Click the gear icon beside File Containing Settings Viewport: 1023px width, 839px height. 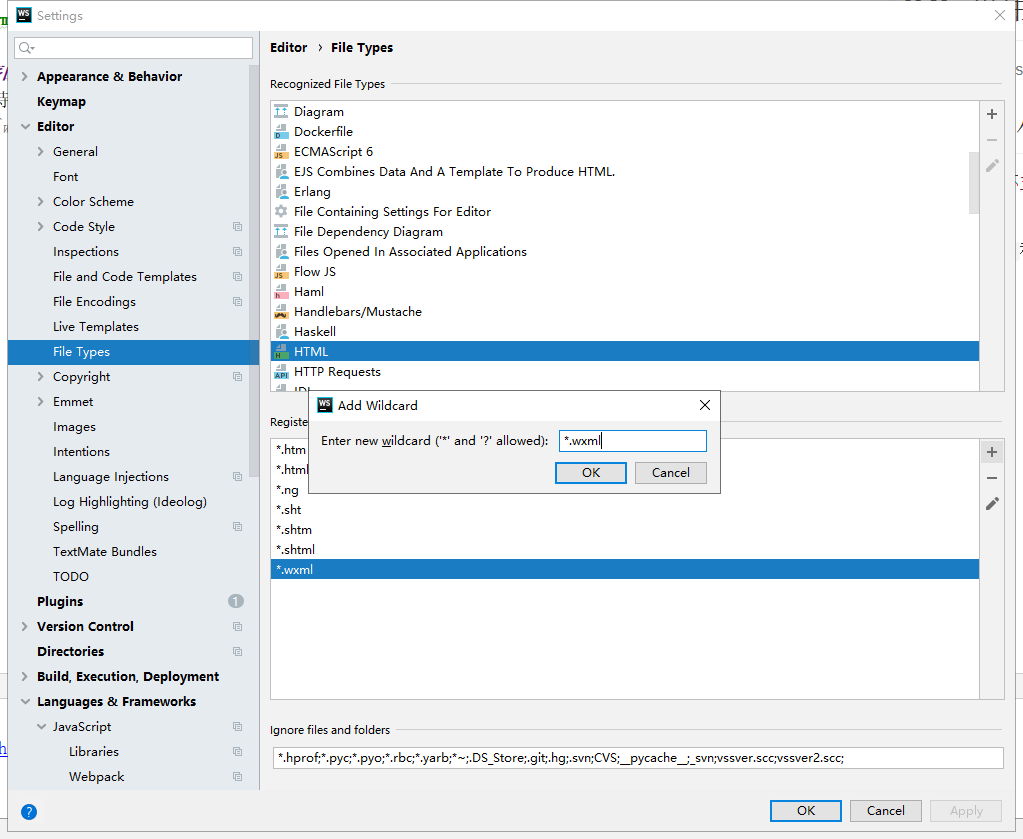(x=281, y=211)
